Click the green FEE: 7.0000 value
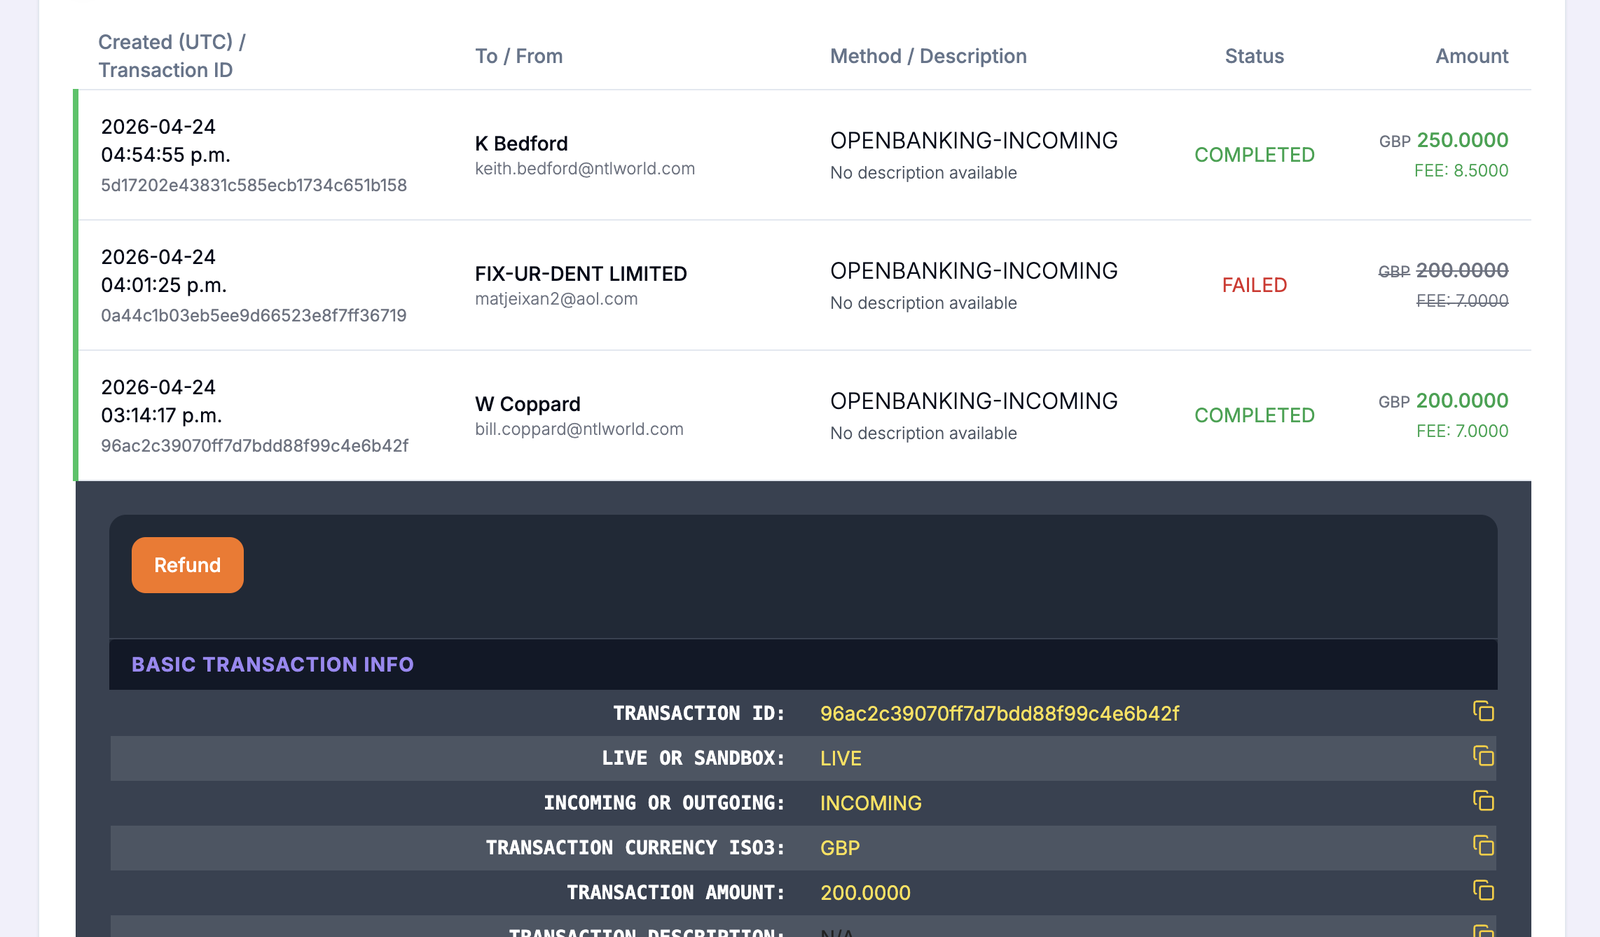1600x937 pixels. (x=1462, y=431)
